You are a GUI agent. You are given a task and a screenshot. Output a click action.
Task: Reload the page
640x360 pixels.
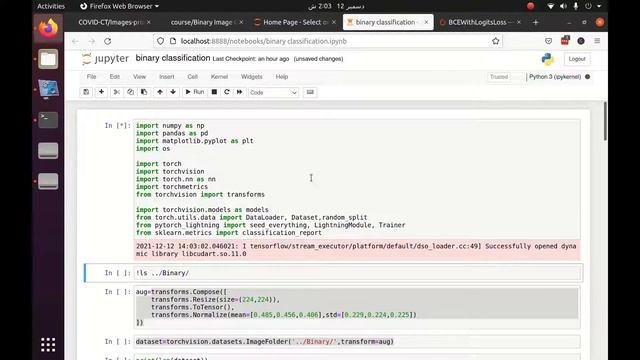click(108, 41)
